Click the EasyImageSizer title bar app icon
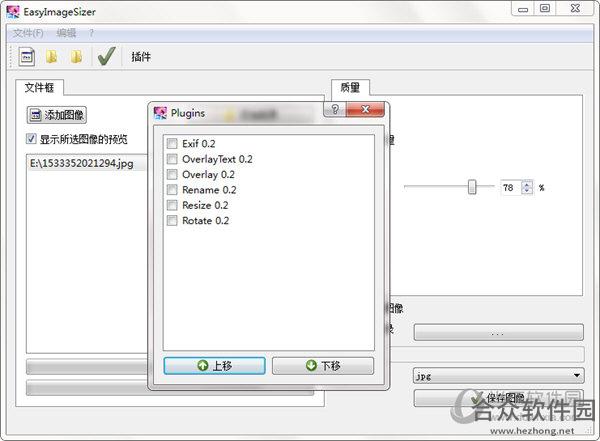Image resolution: width=600 pixels, height=441 pixels. [x=13, y=12]
